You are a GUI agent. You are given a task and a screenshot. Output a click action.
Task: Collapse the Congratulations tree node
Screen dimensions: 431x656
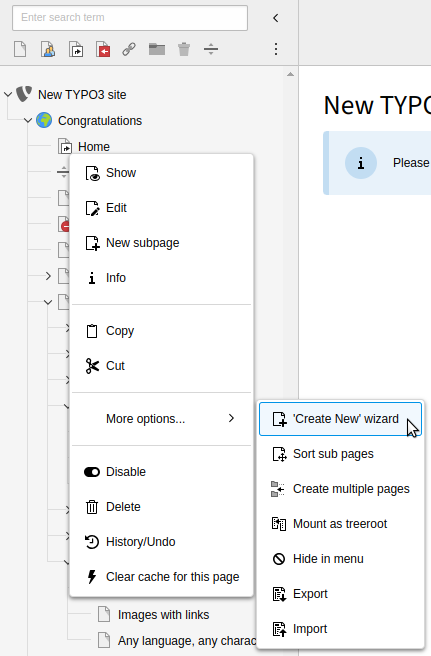click(28, 120)
